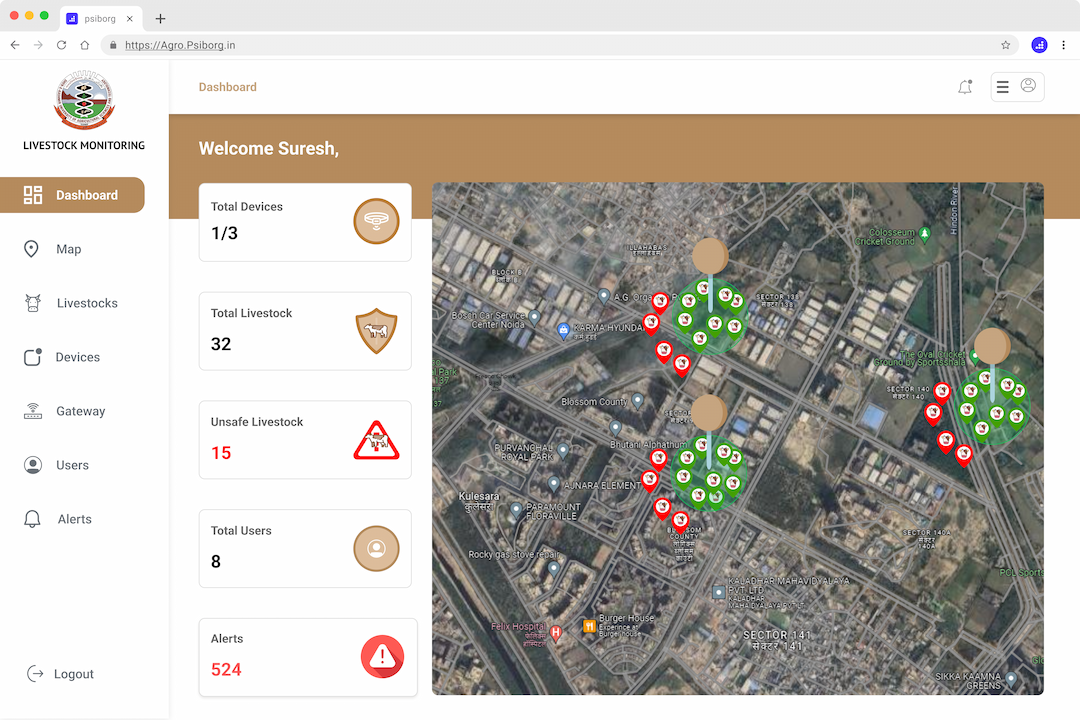Click the browser address bar URL
The height and width of the screenshot is (720, 1080).
click(180, 45)
